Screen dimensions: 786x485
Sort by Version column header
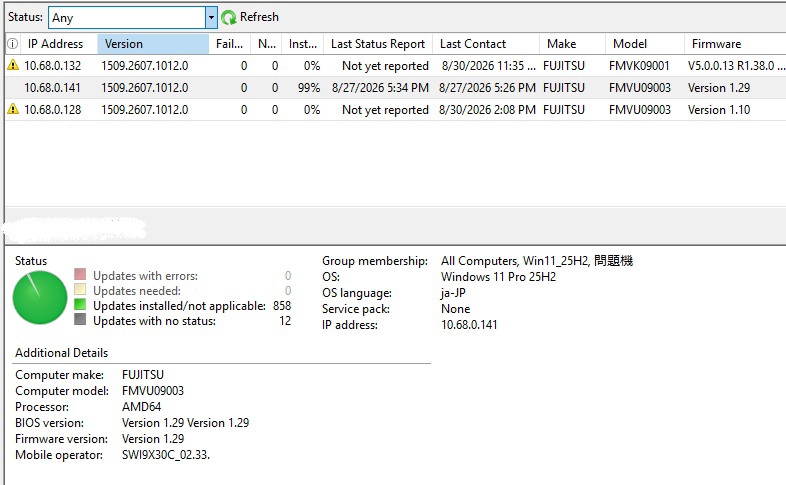click(x=153, y=44)
